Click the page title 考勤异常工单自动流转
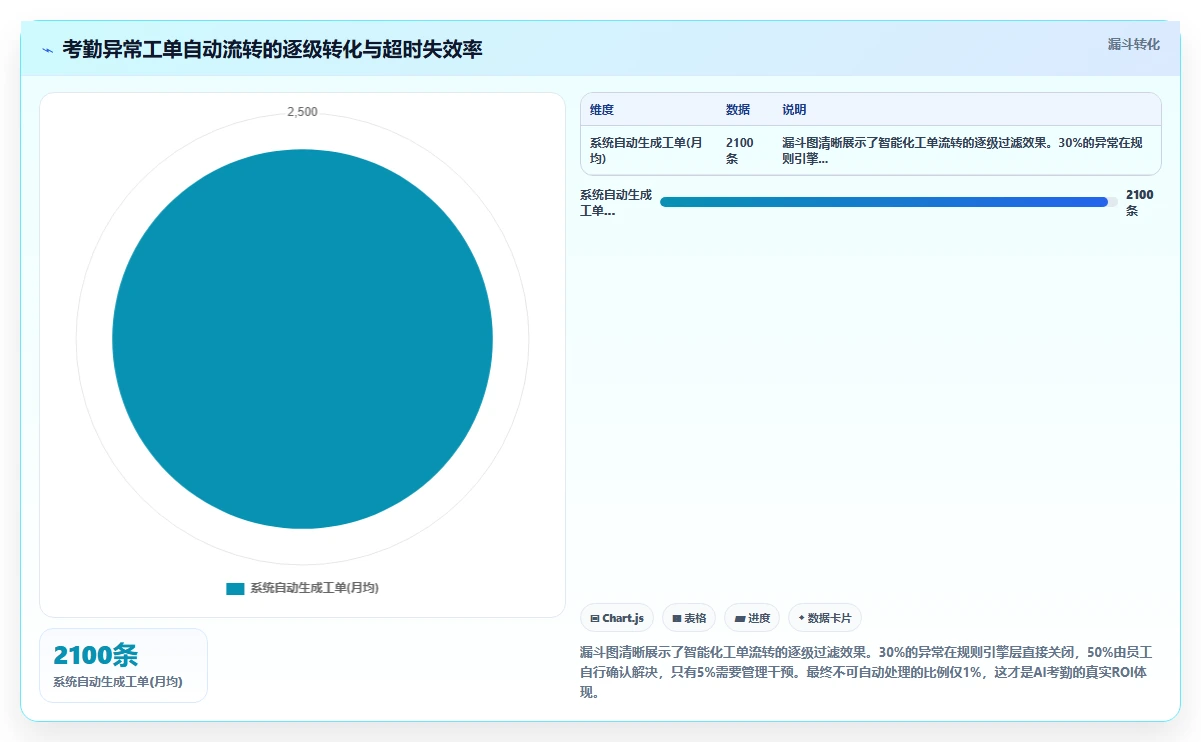Image resolution: width=1201 pixels, height=742 pixels. click(272, 48)
